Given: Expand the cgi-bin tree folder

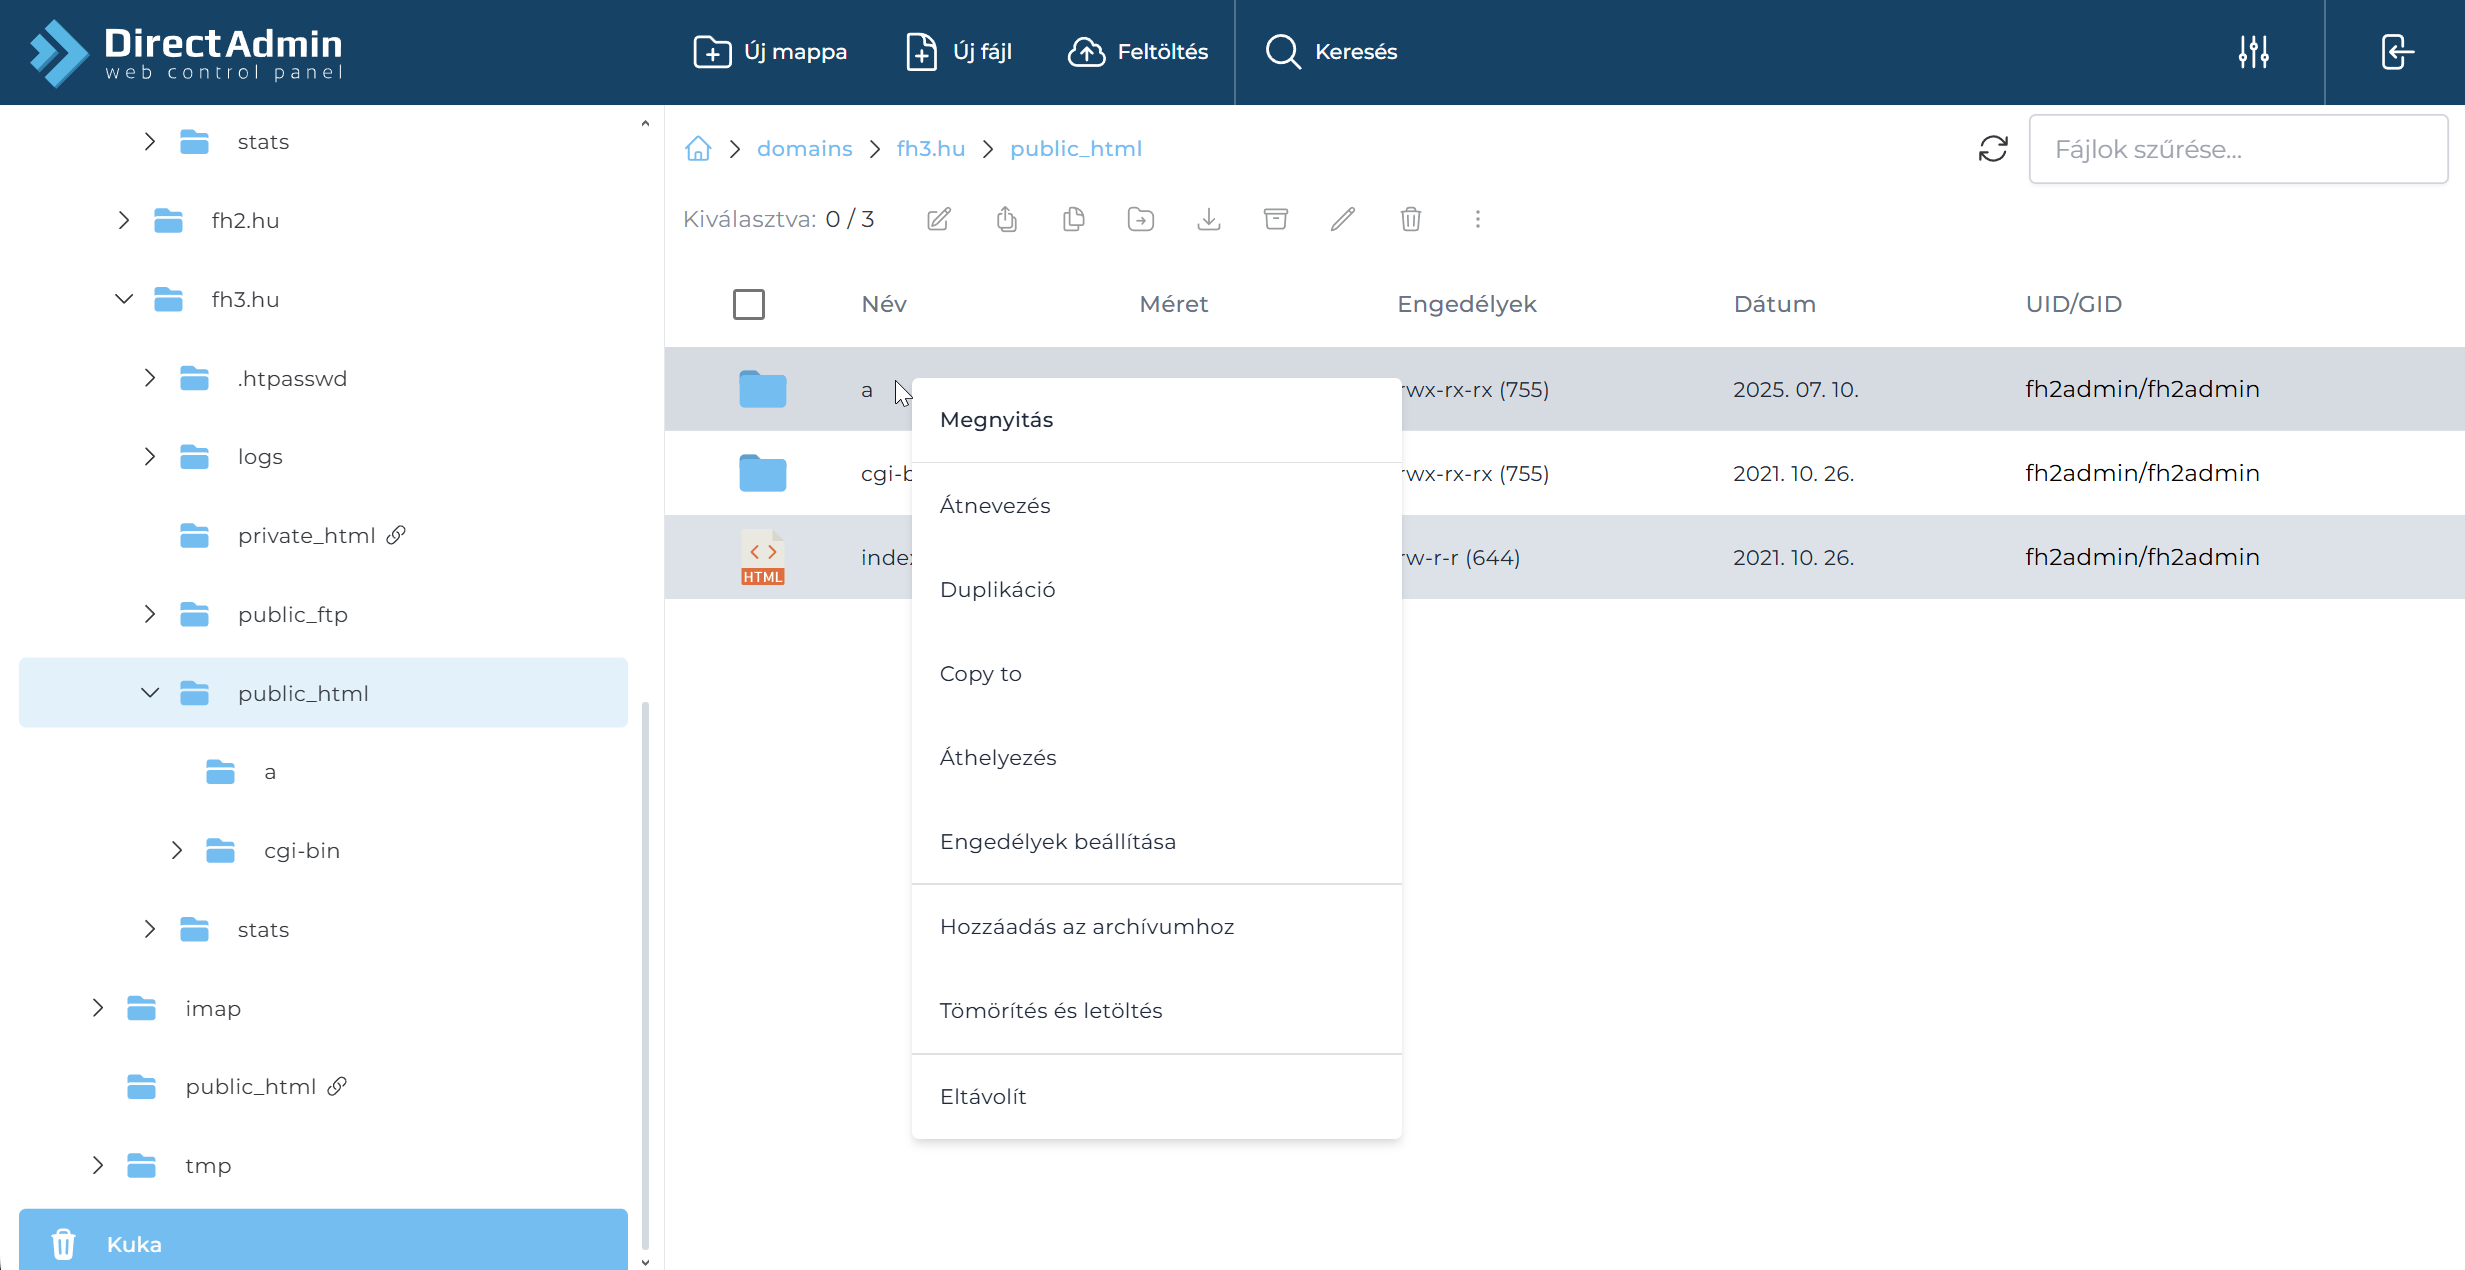Looking at the screenshot, I should (177, 851).
